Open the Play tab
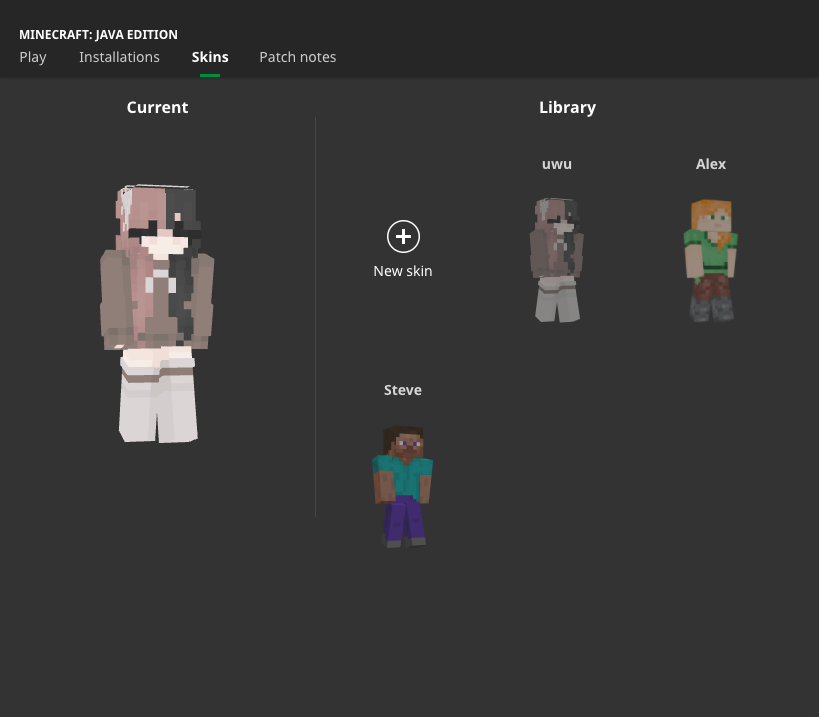 (x=33, y=57)
